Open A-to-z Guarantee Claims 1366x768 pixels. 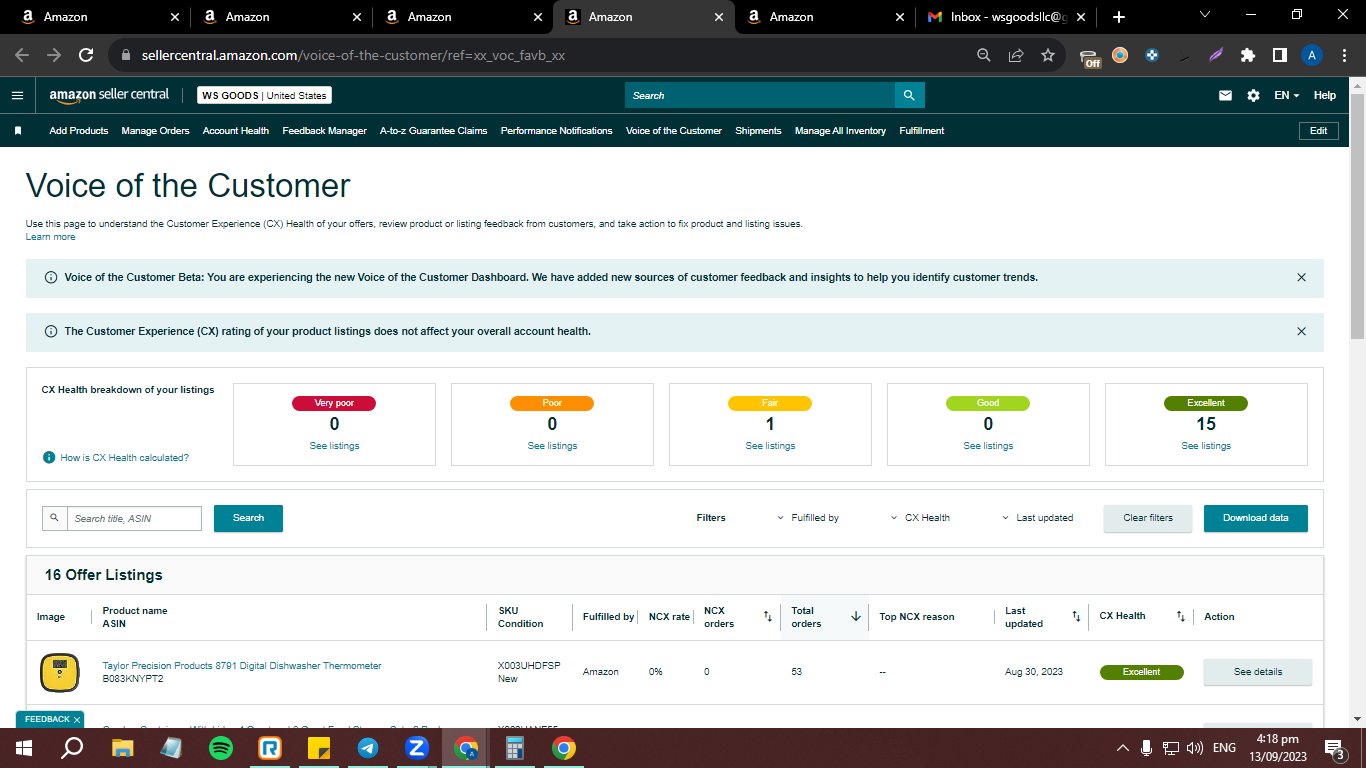point(434,131)
